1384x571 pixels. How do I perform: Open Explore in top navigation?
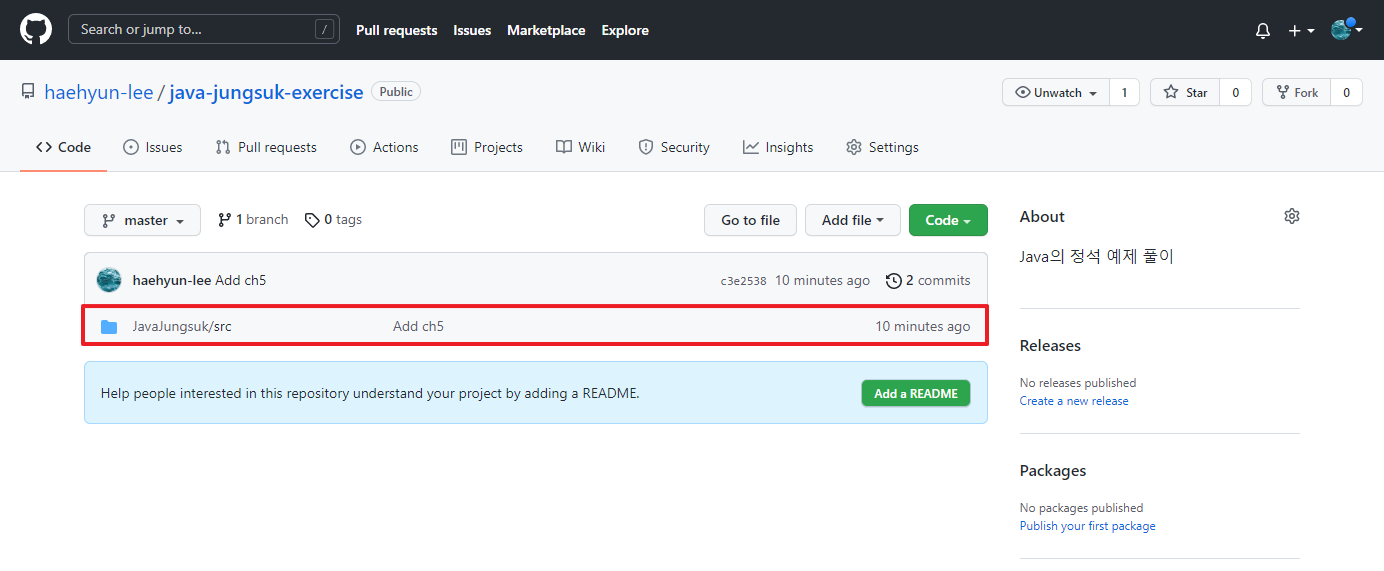625,30
